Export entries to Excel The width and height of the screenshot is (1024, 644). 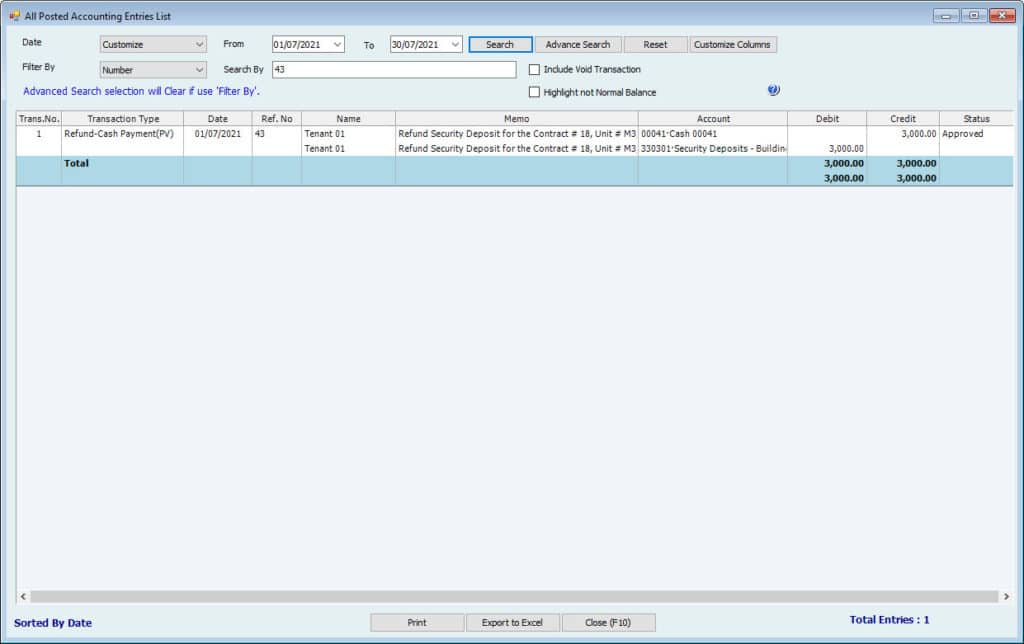(512, 622)
